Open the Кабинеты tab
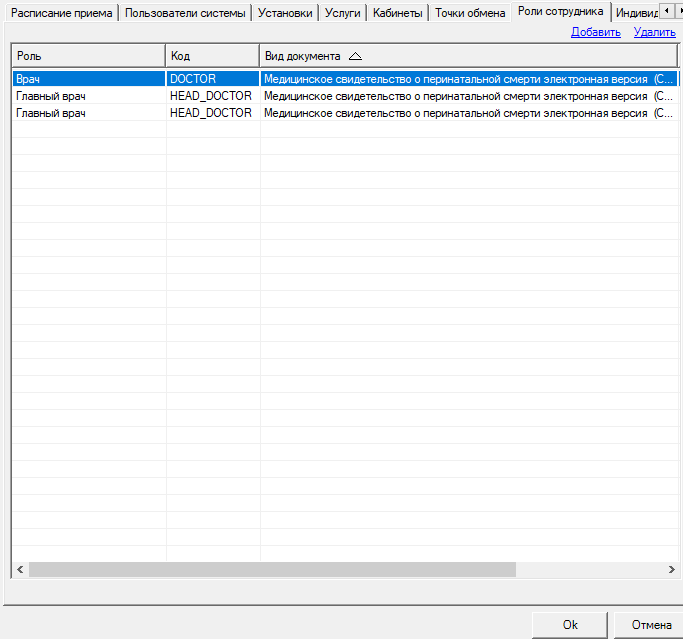The image size is (683, 639). coord(397,13)
